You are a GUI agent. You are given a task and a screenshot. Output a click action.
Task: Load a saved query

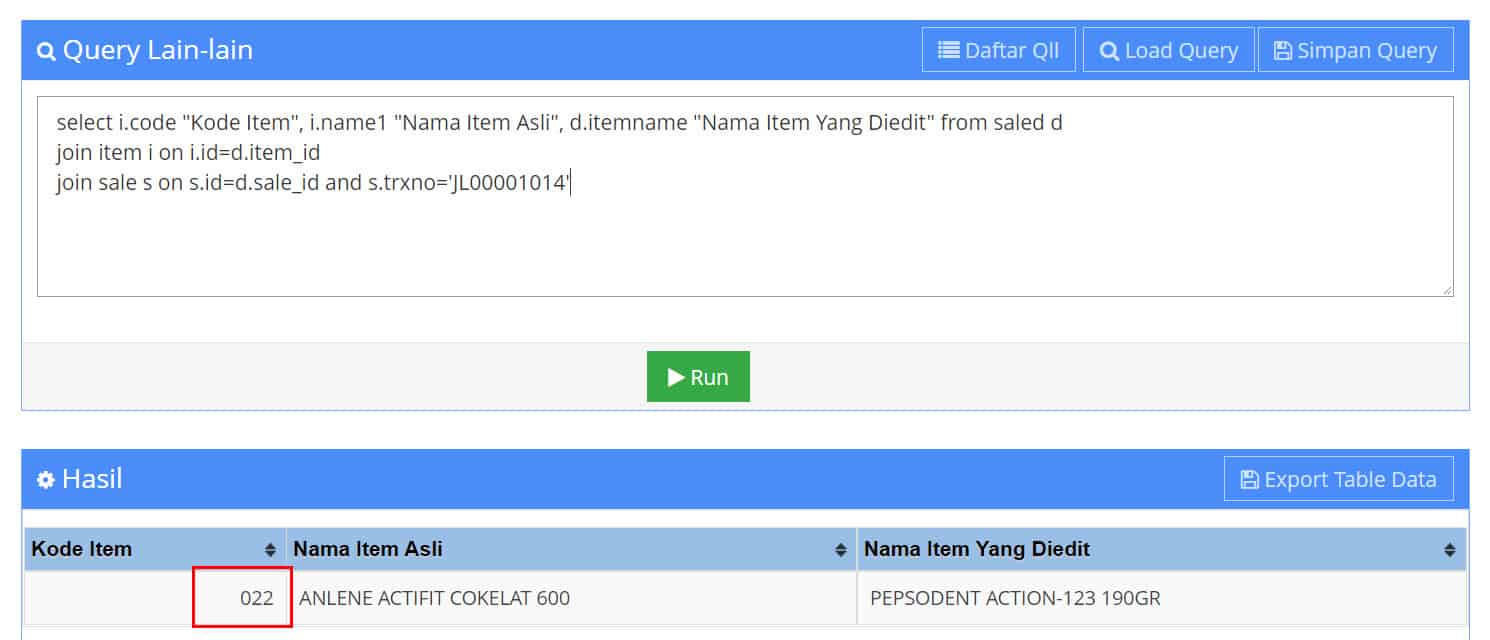click(1168, 50)
